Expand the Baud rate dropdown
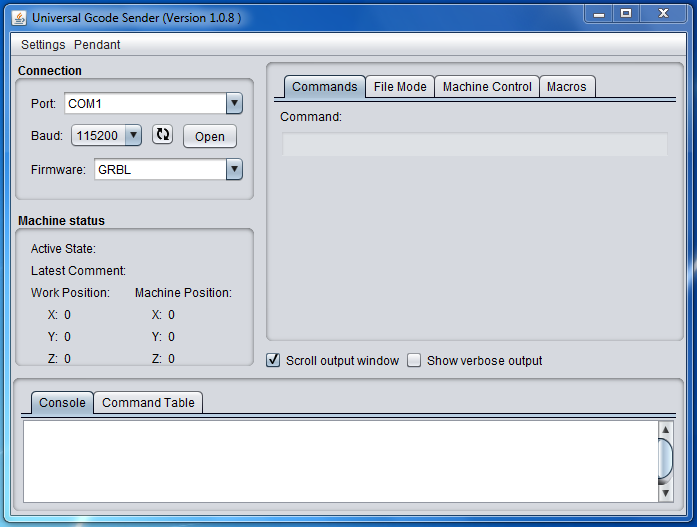Viewport: 697px width, 527px height. pos(133,135)
